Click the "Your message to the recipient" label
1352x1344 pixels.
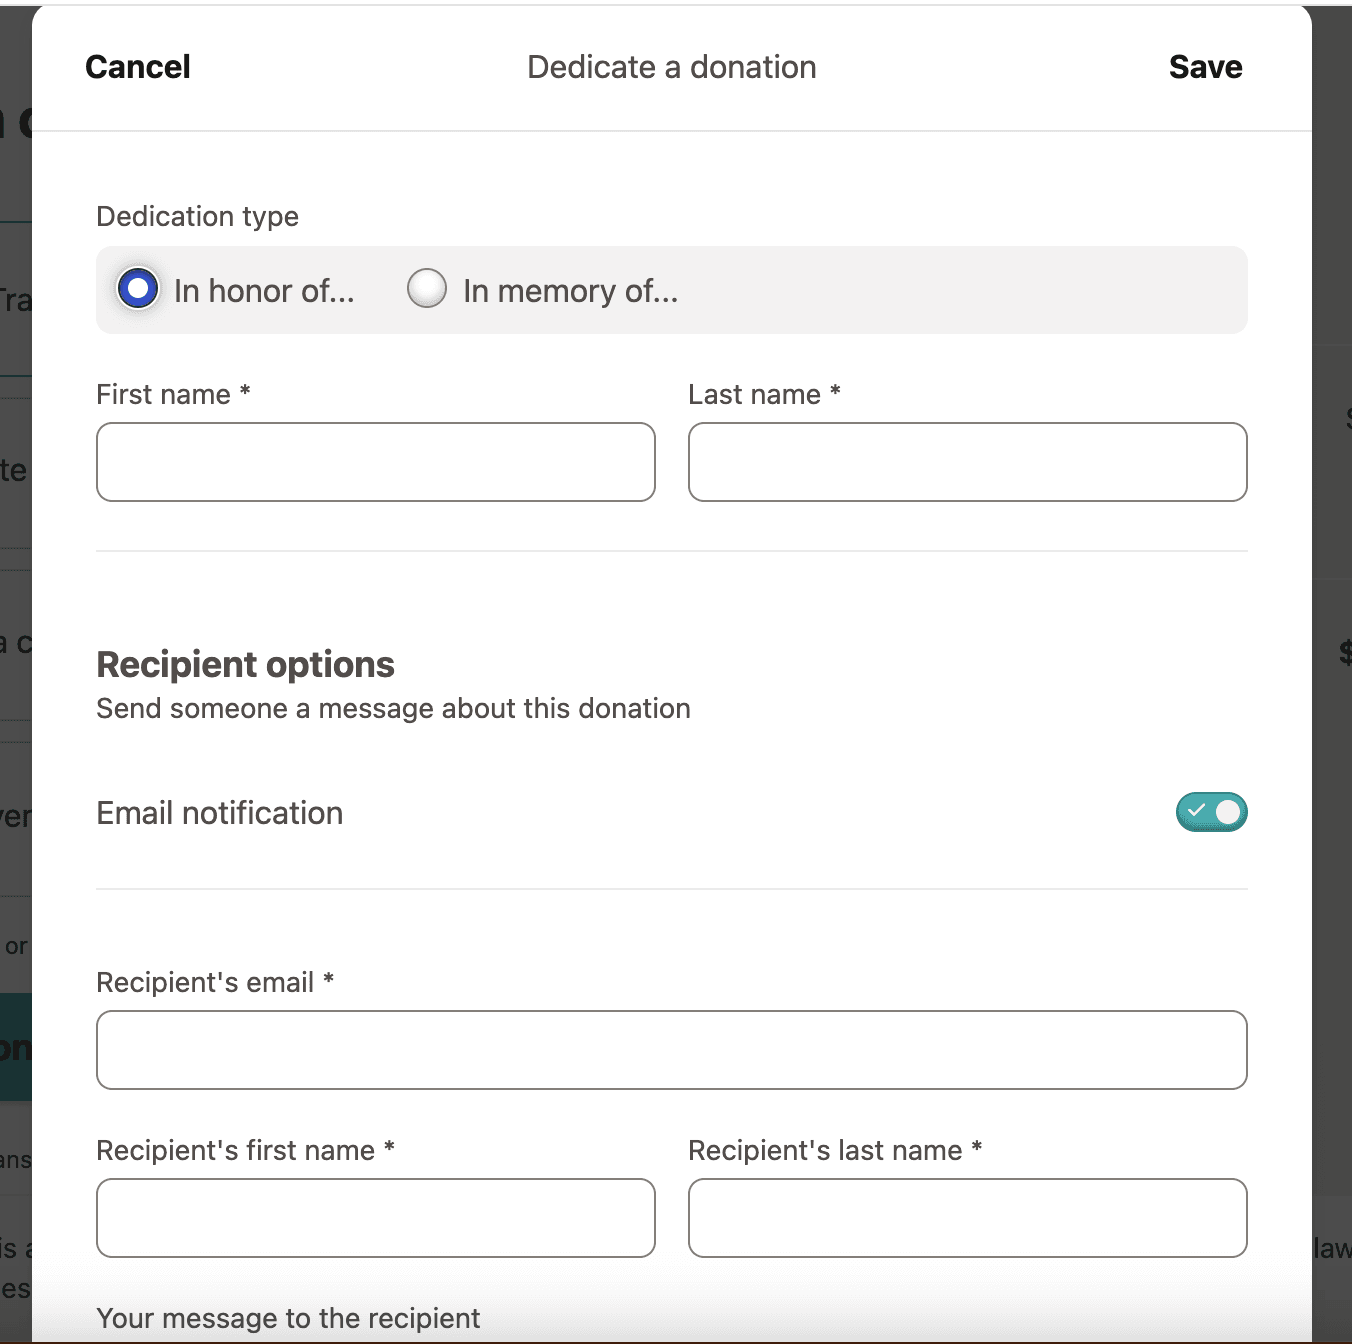288,1318
